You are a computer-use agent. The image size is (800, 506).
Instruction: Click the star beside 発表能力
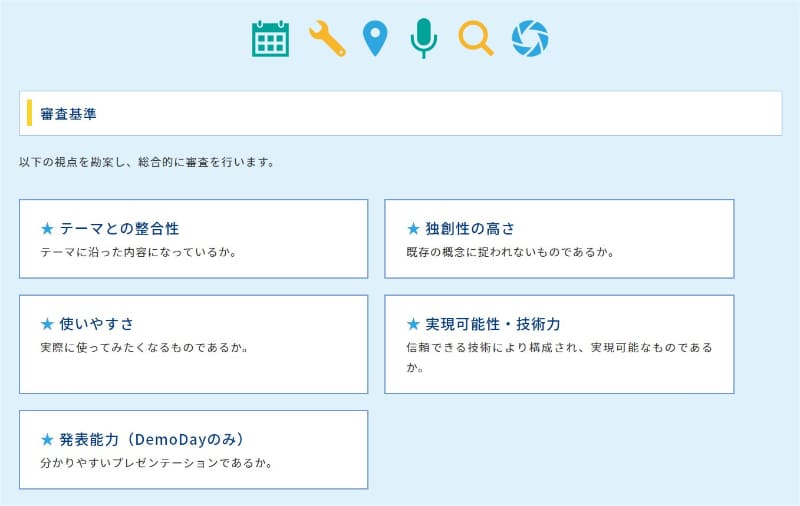47,439
